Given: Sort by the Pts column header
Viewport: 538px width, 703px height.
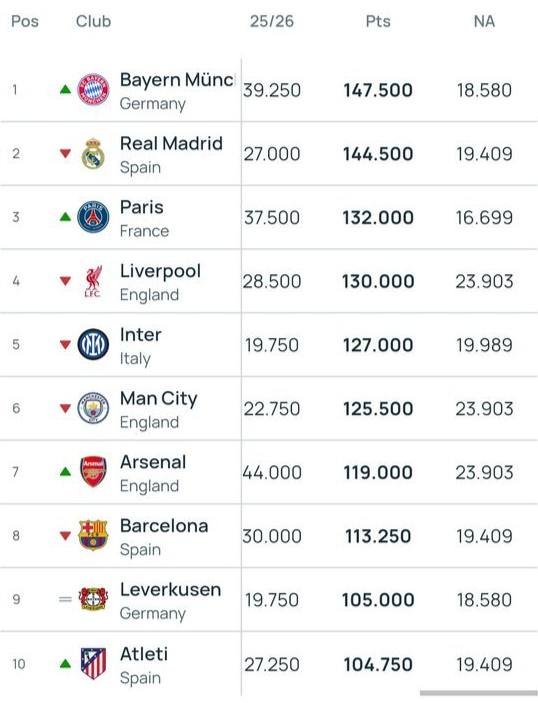Looking at the screenshot, I should pyautogui.click(x=378, y=21).
